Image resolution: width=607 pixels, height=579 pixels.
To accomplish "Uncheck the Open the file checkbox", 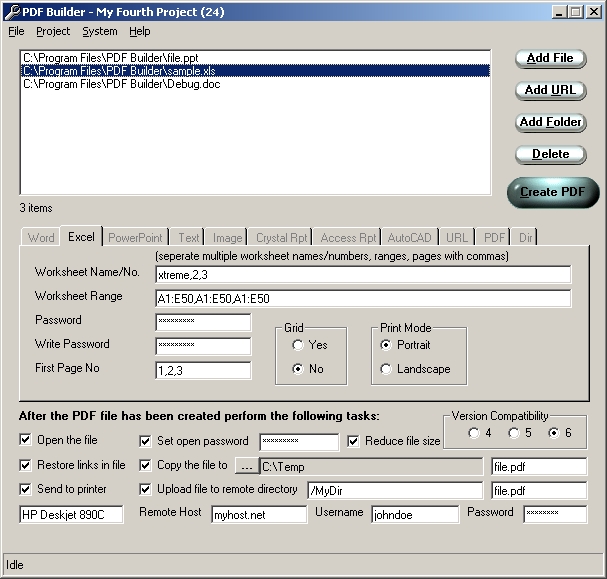I will tap(26, 441).
